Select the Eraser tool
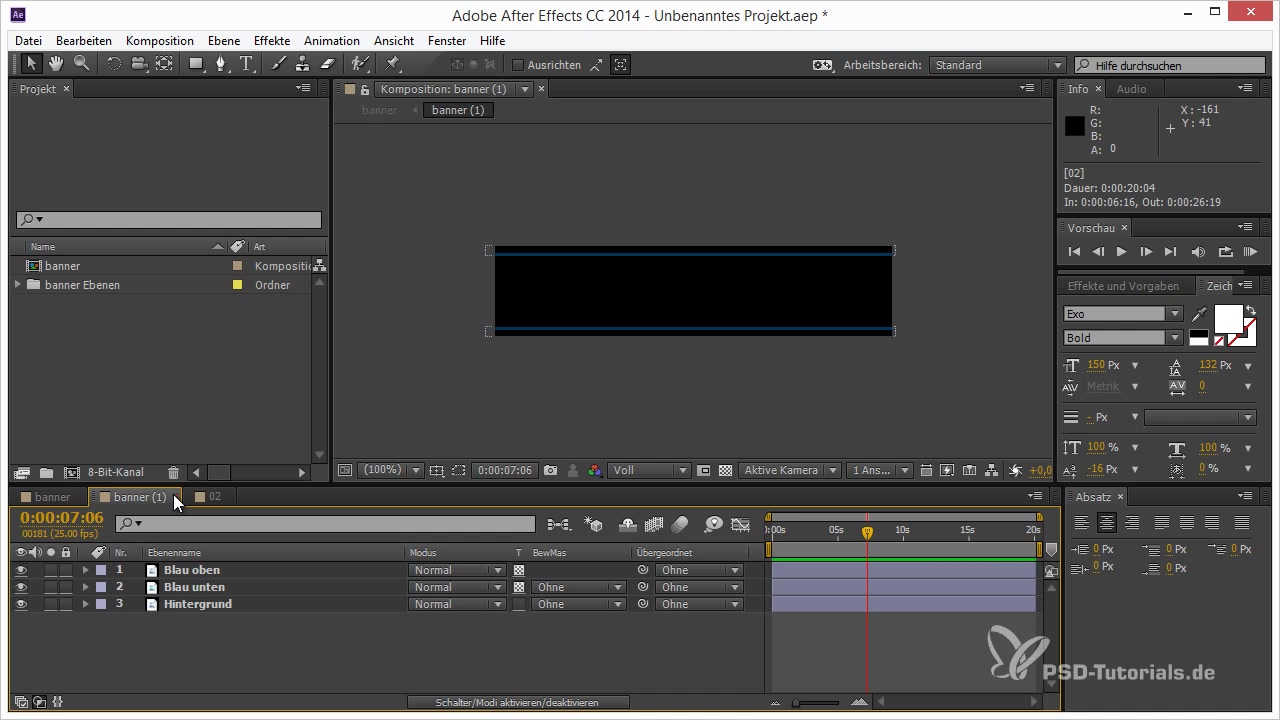 tap(327, 64)
